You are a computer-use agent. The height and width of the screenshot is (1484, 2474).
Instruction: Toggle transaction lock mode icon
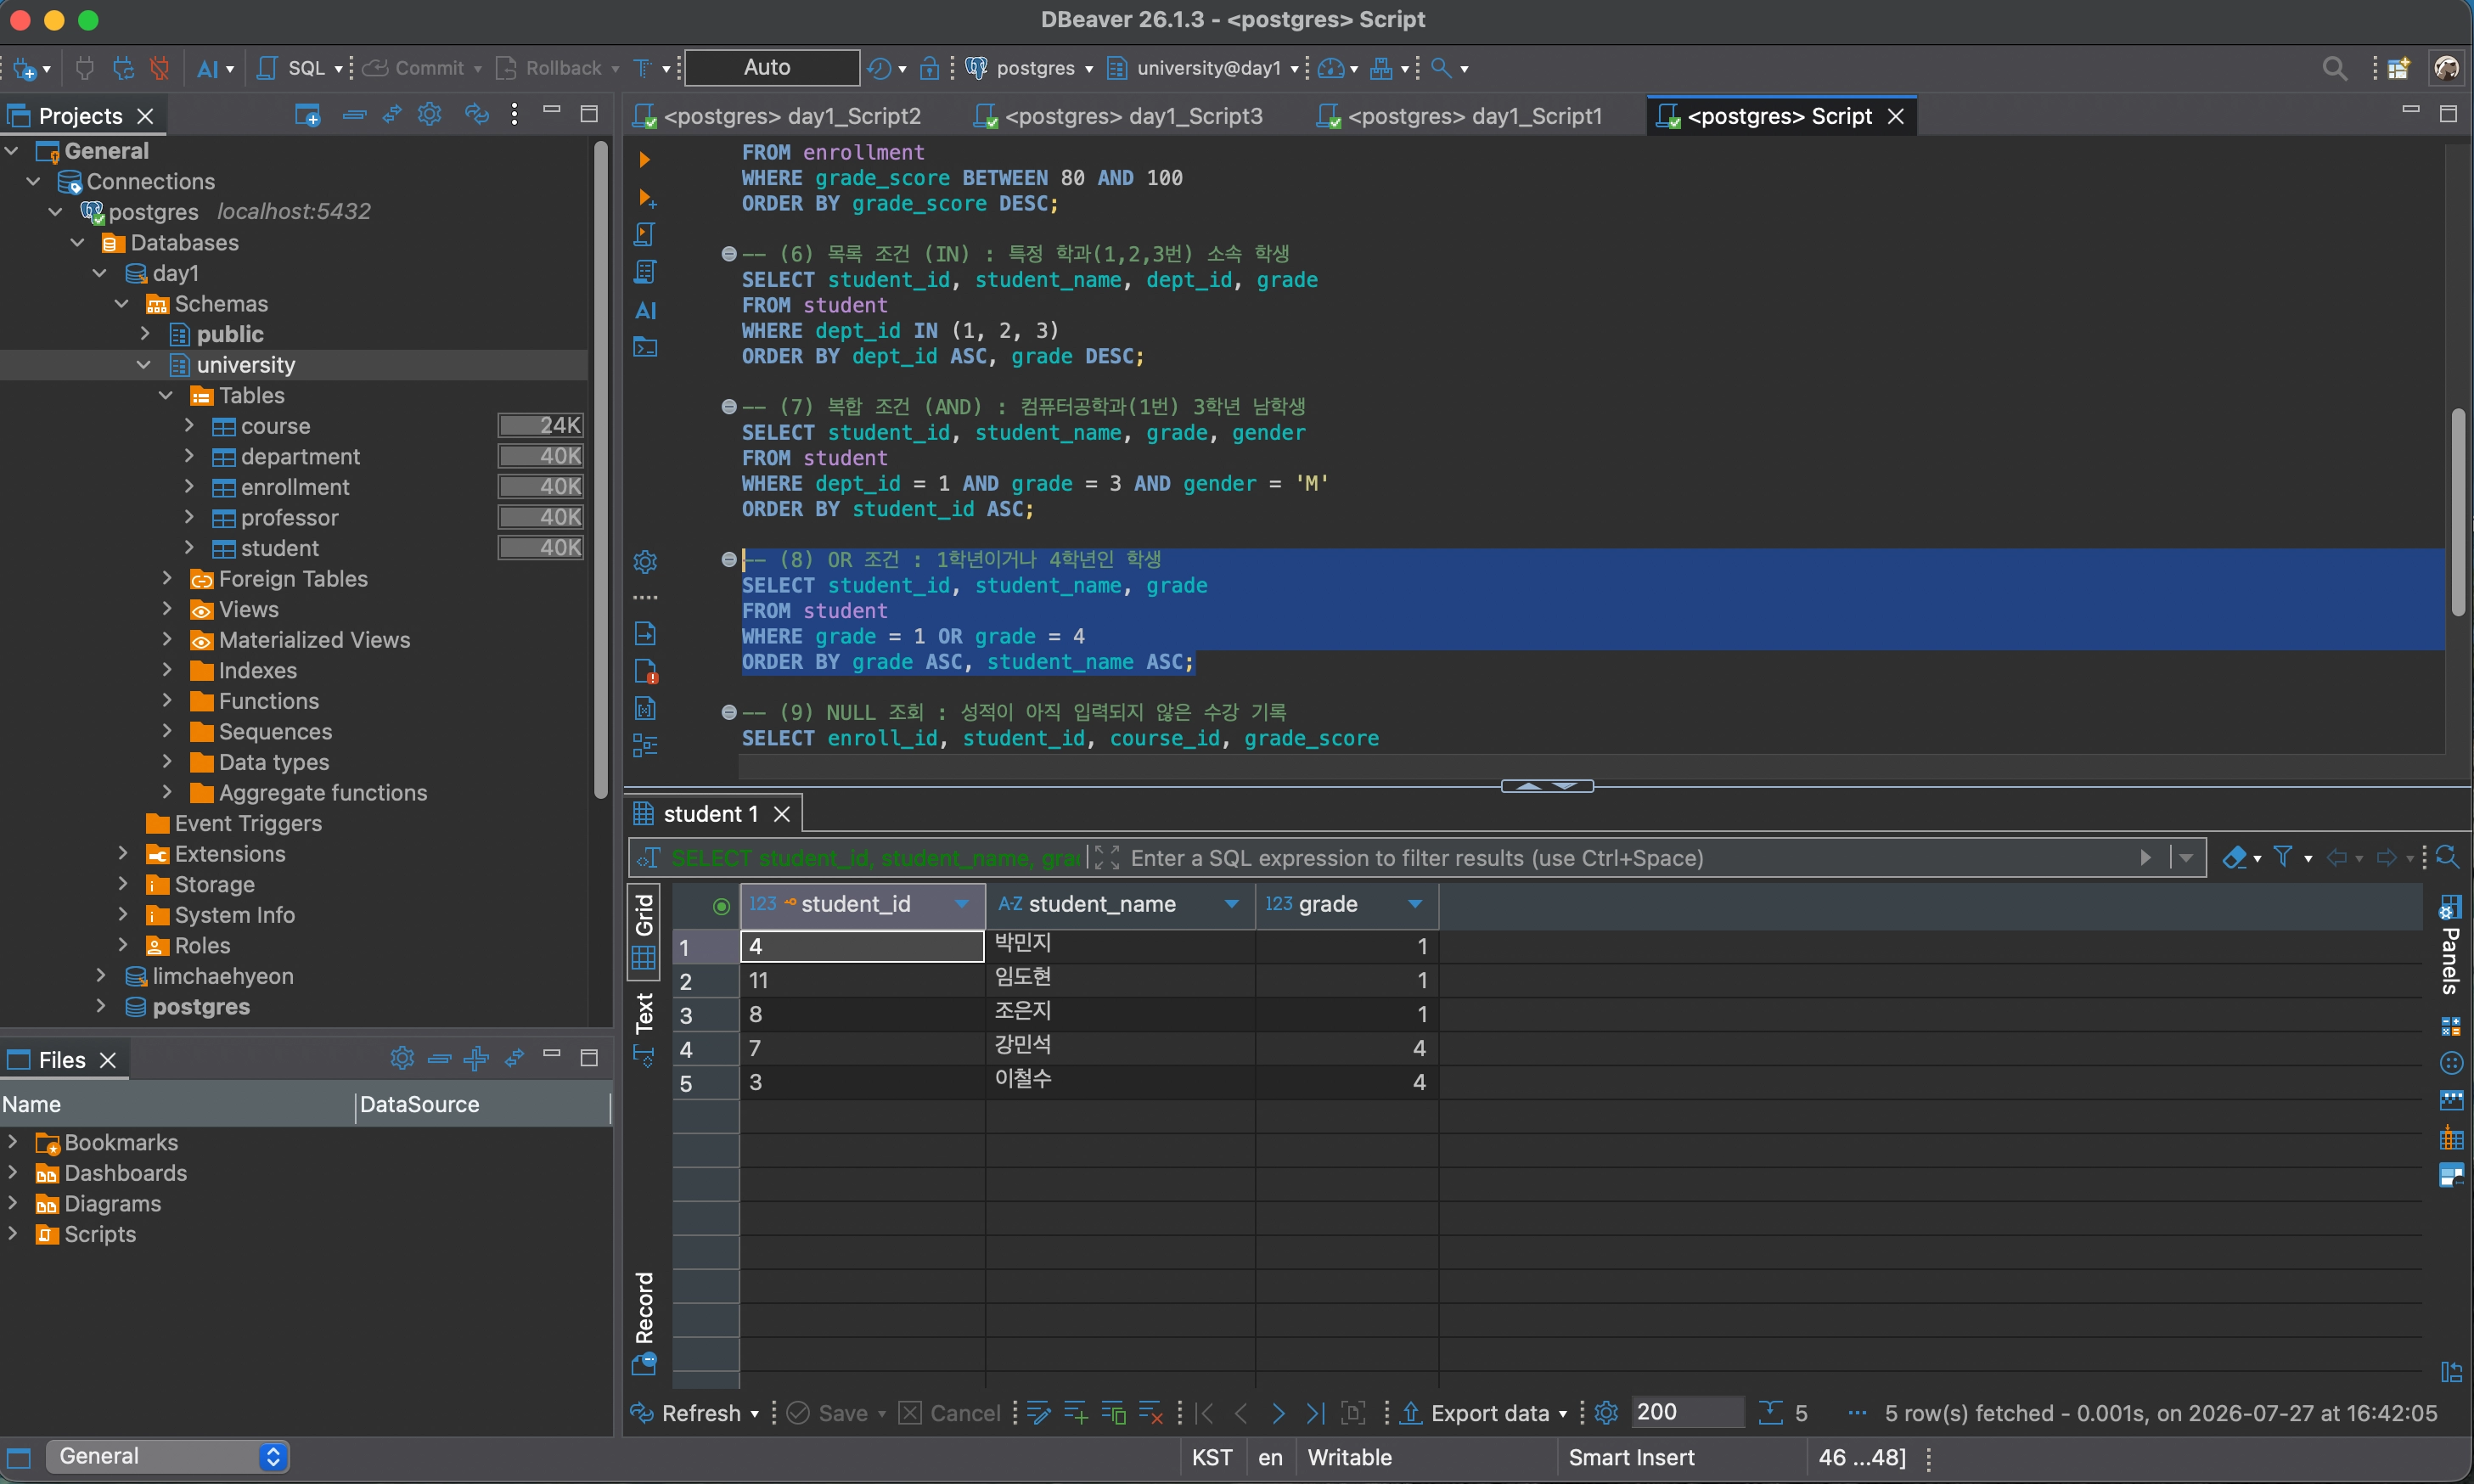tap(929, 68)
